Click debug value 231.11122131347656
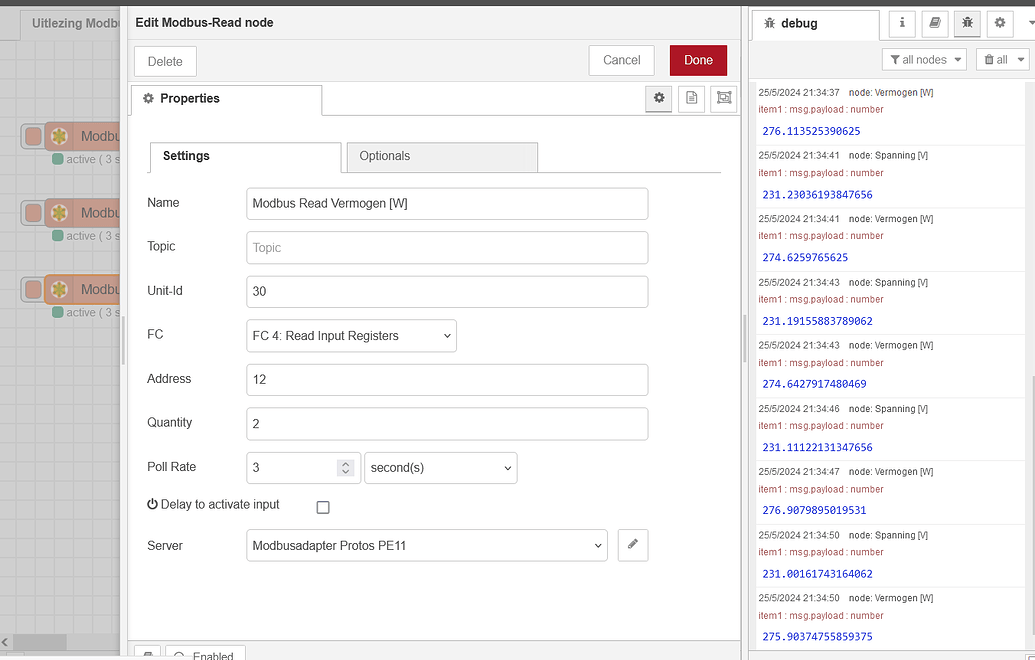This screenshot has height=660, width=1035. [x=817, y=447]
